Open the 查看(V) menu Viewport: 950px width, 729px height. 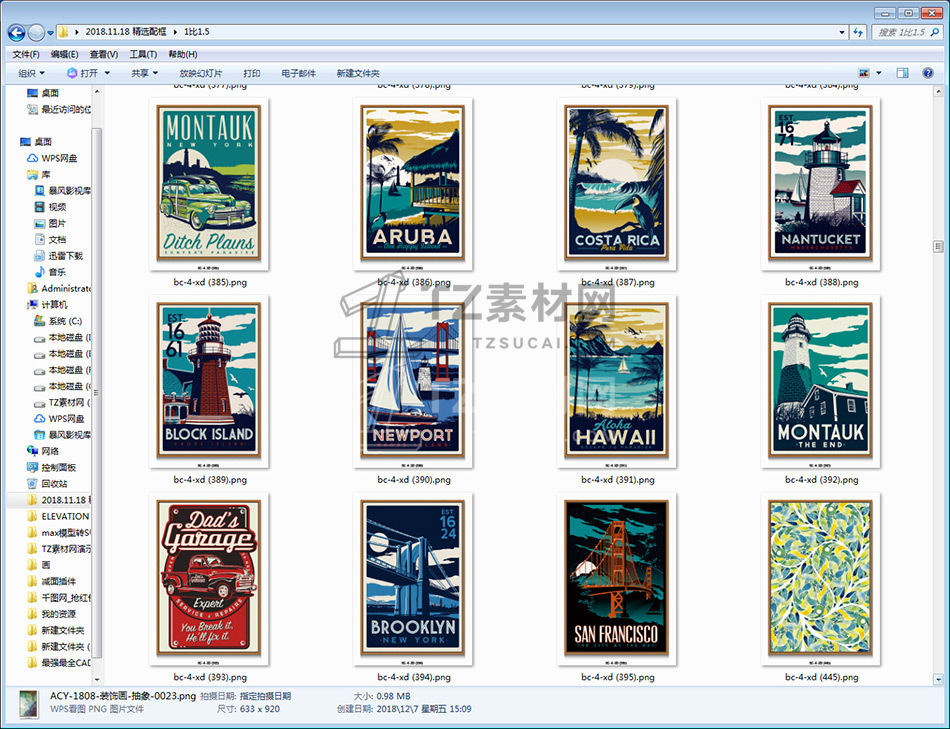103,54
